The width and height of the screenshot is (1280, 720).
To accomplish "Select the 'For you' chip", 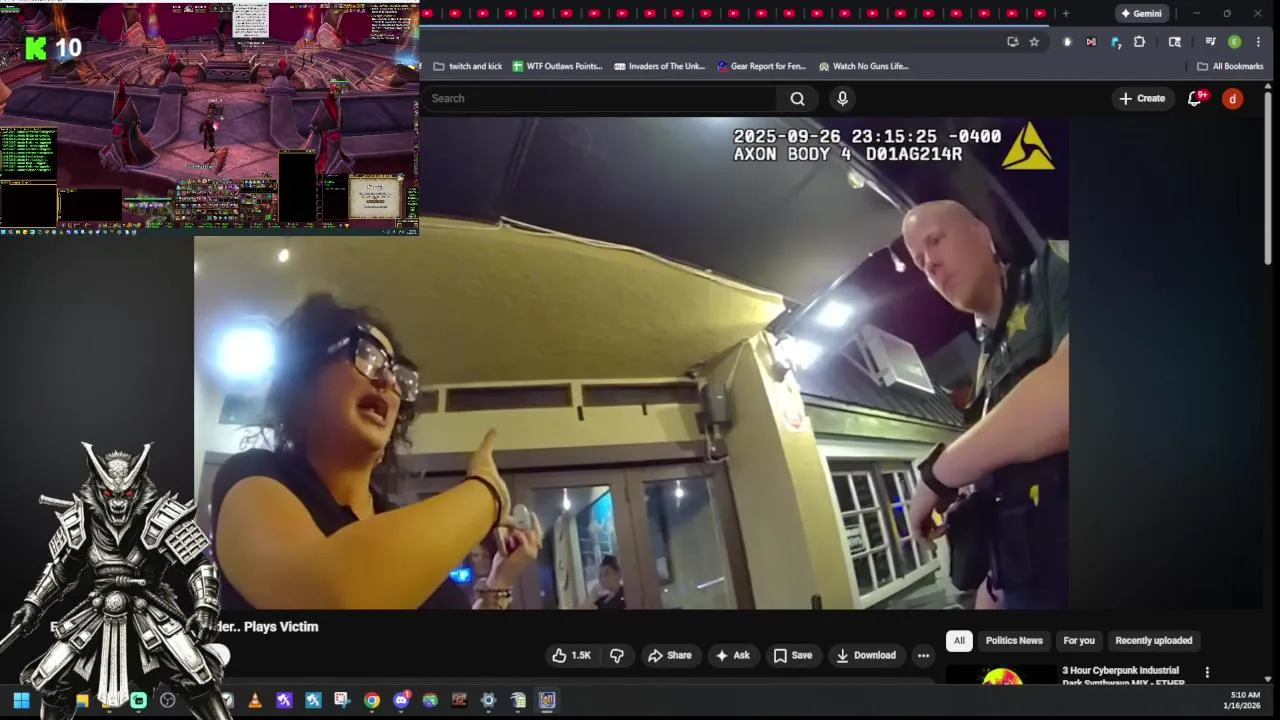I will pos(1079,640).
